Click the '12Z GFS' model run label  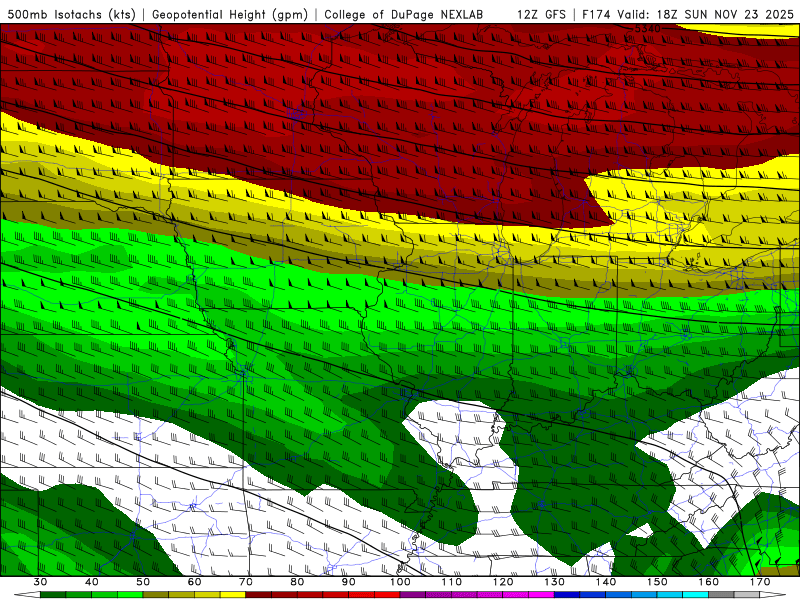coord(541,15)
